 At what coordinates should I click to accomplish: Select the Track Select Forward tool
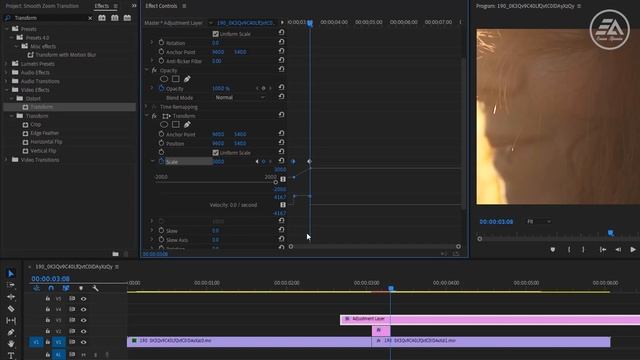click(11, 285)
